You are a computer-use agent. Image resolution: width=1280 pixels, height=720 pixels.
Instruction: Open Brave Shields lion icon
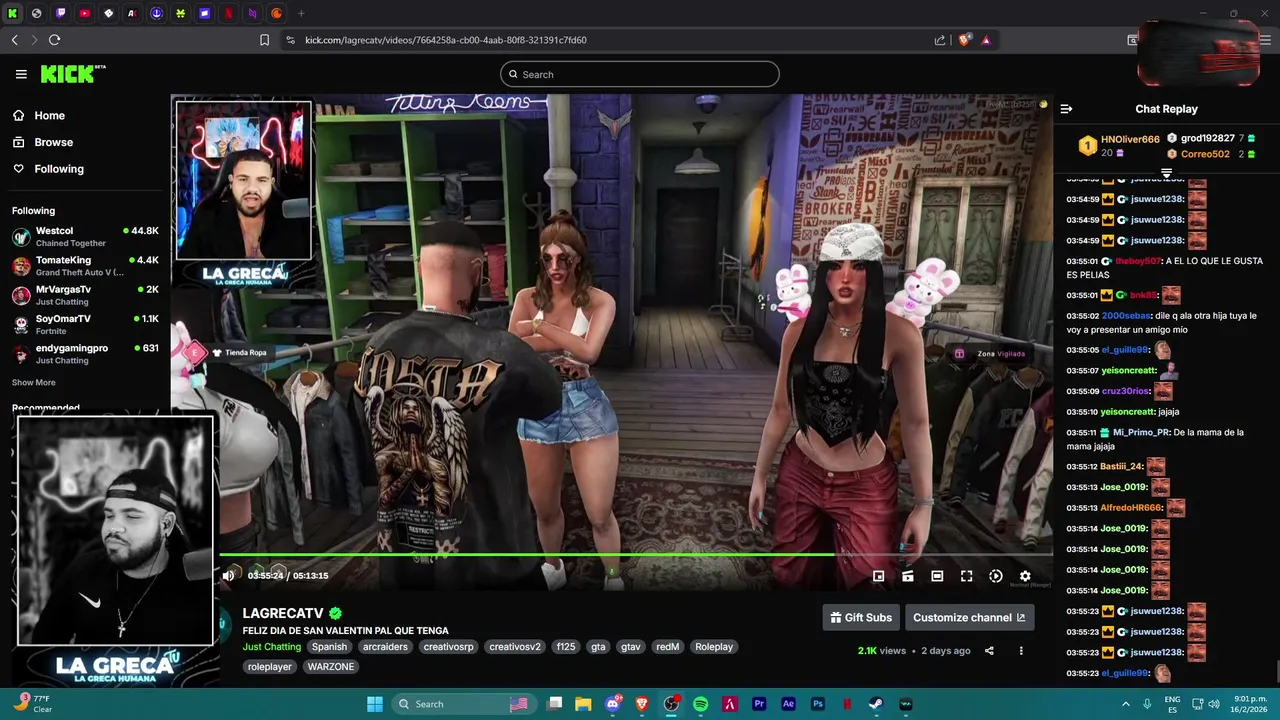[964, 40]
